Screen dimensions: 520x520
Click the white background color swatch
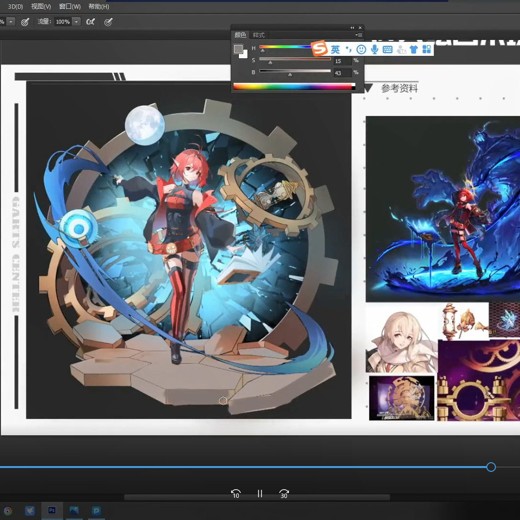(x=243, y=54)
